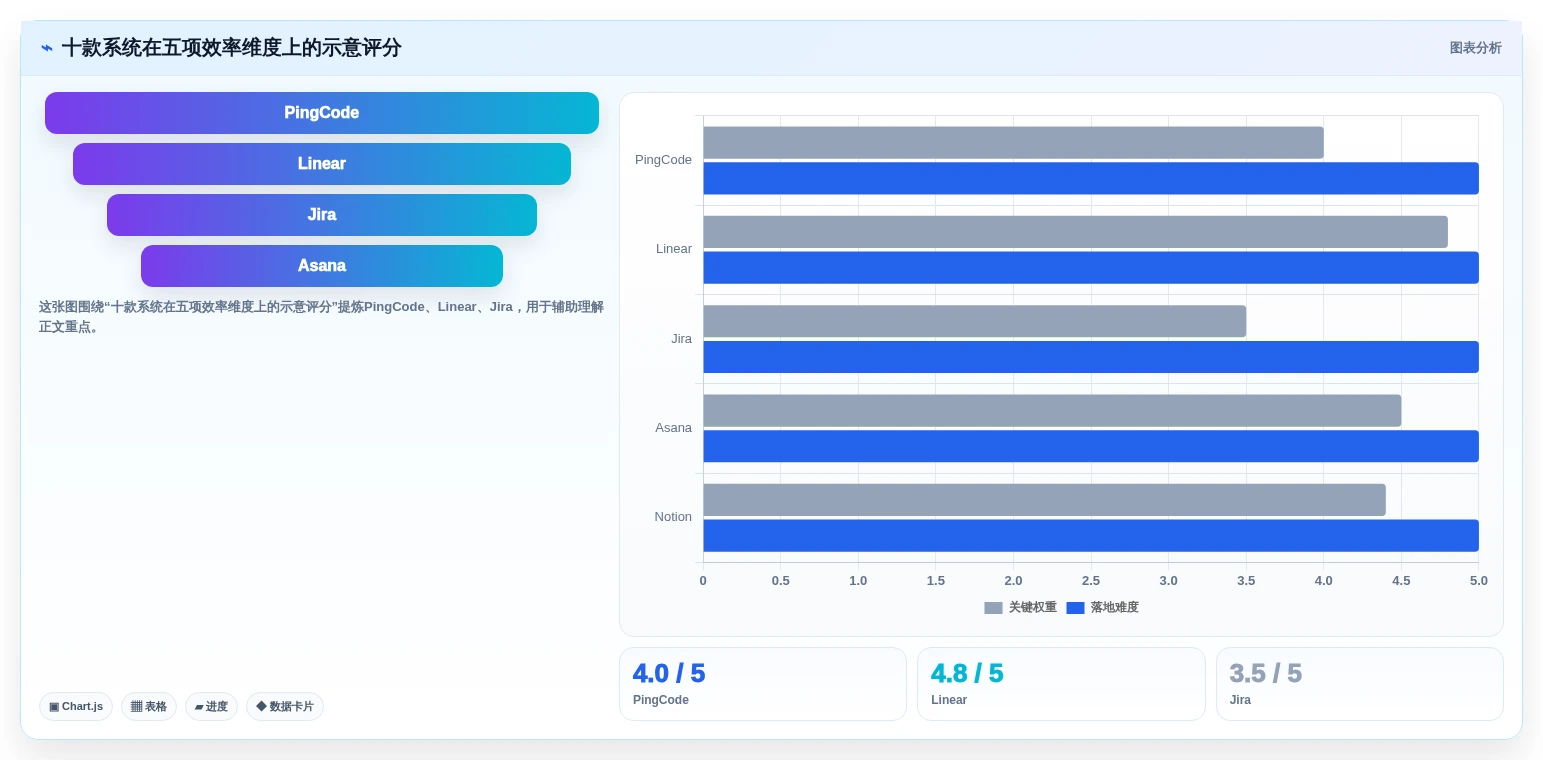The height and width of the screenshot is (760, 1543).
Task: Click the 5.0 x-axis tick label
Action: 1479,581
